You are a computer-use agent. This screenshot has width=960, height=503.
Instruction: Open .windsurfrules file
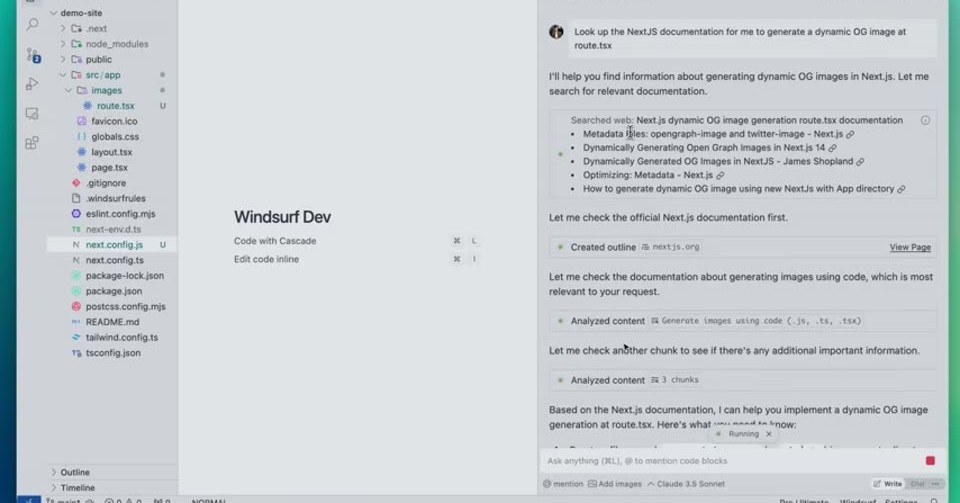[x=115, y=198]
